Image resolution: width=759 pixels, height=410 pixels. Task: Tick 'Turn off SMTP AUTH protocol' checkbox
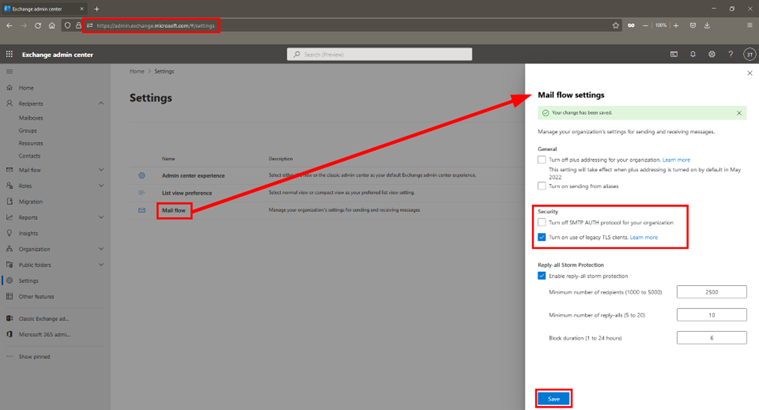542,222
